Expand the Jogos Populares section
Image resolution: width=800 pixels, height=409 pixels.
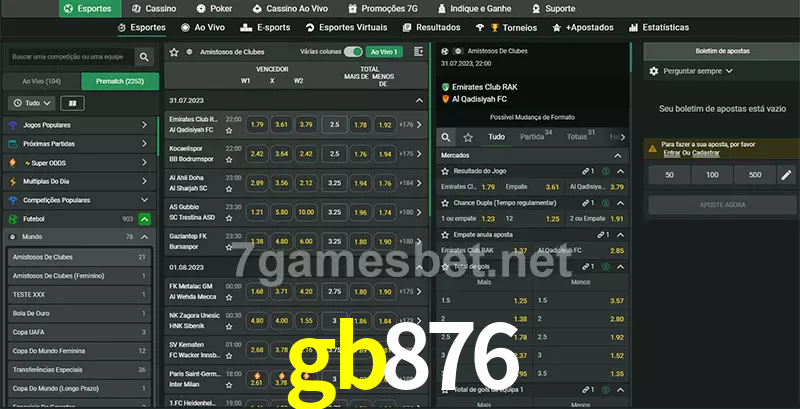click(144, 125)
